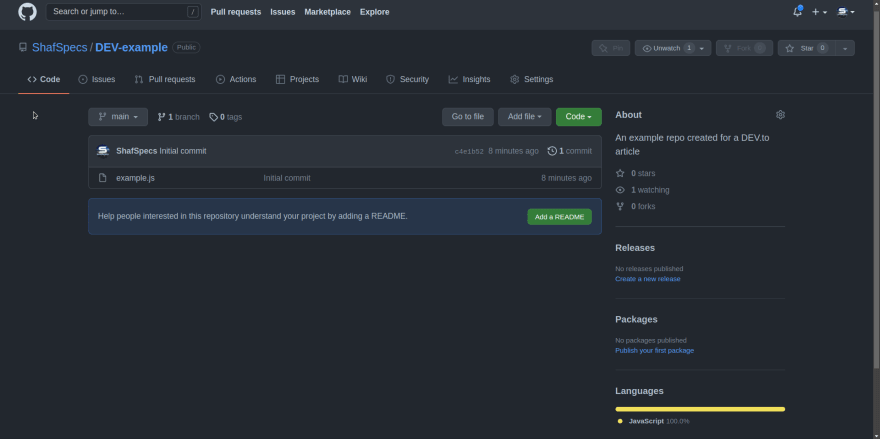
Task: Click the ShafSpecs author name in commit row
Action: click(136, 151)
